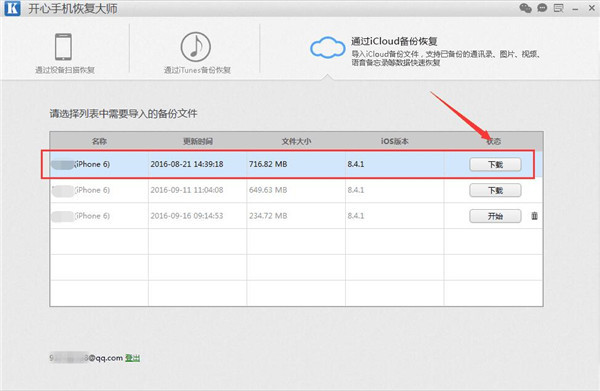
Task: Click 下载 button for the 649.63 MB backup
Action: click(x=495, y=191)
